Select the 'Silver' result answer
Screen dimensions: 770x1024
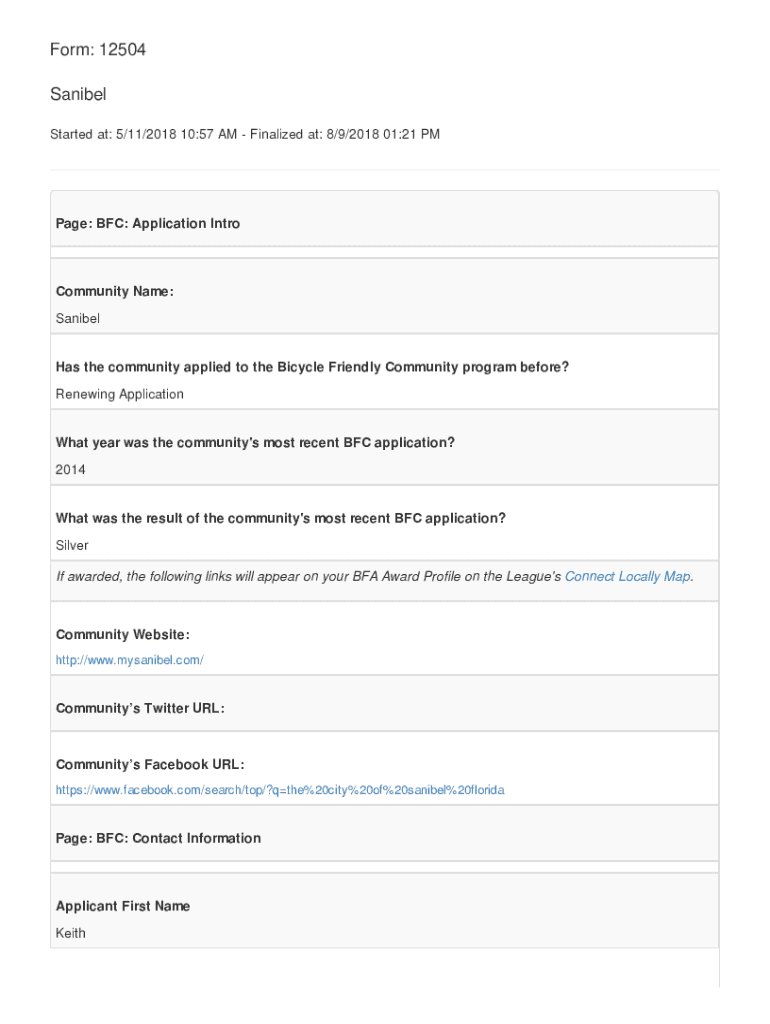(x=72, y=545)
